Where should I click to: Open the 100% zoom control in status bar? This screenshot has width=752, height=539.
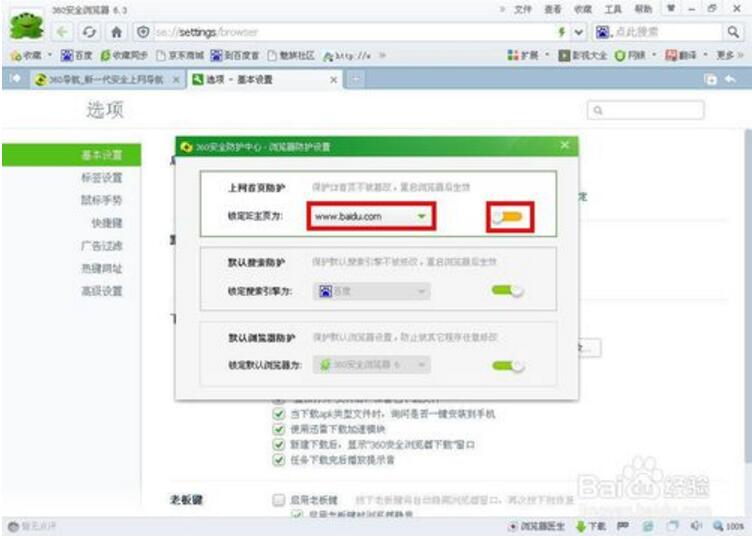point(728,526)
